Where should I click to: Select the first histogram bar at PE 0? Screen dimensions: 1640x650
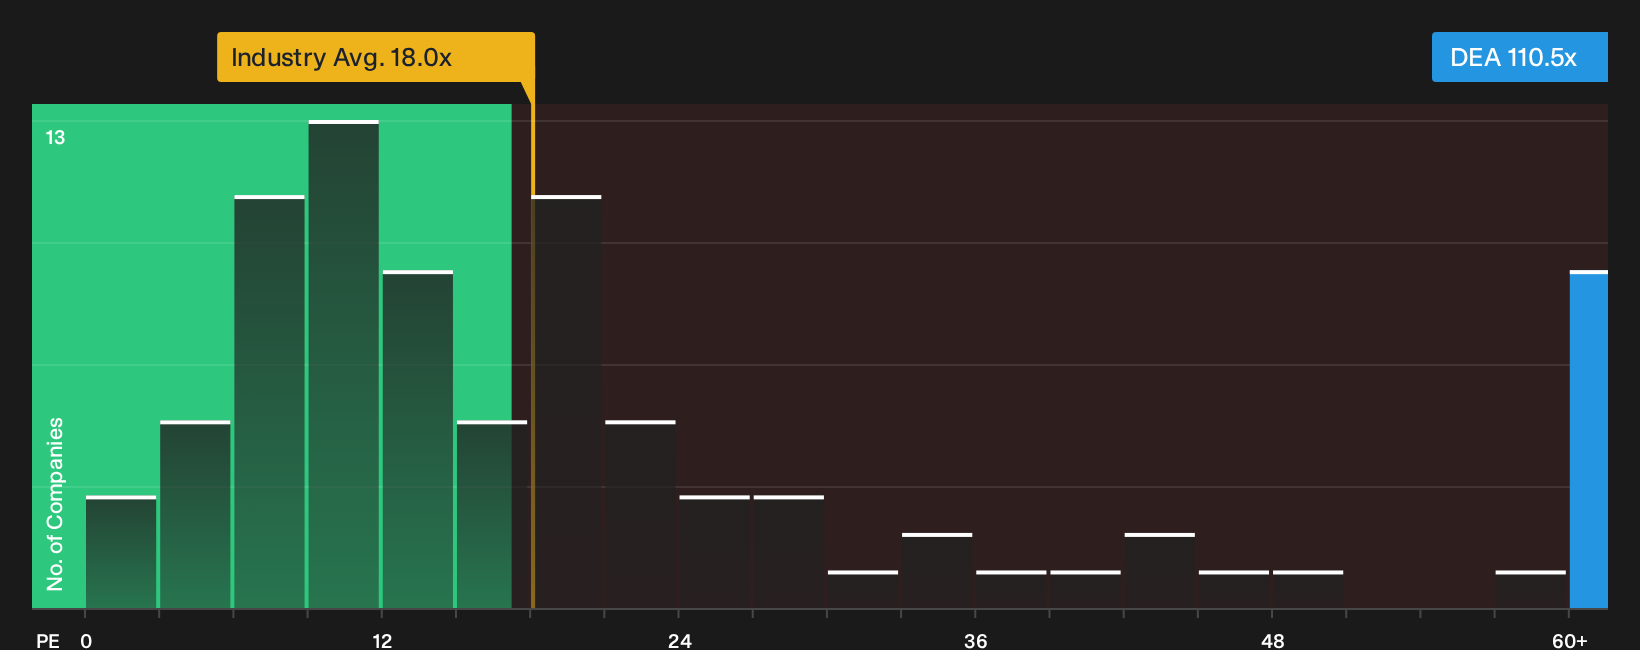click(121, 552)
